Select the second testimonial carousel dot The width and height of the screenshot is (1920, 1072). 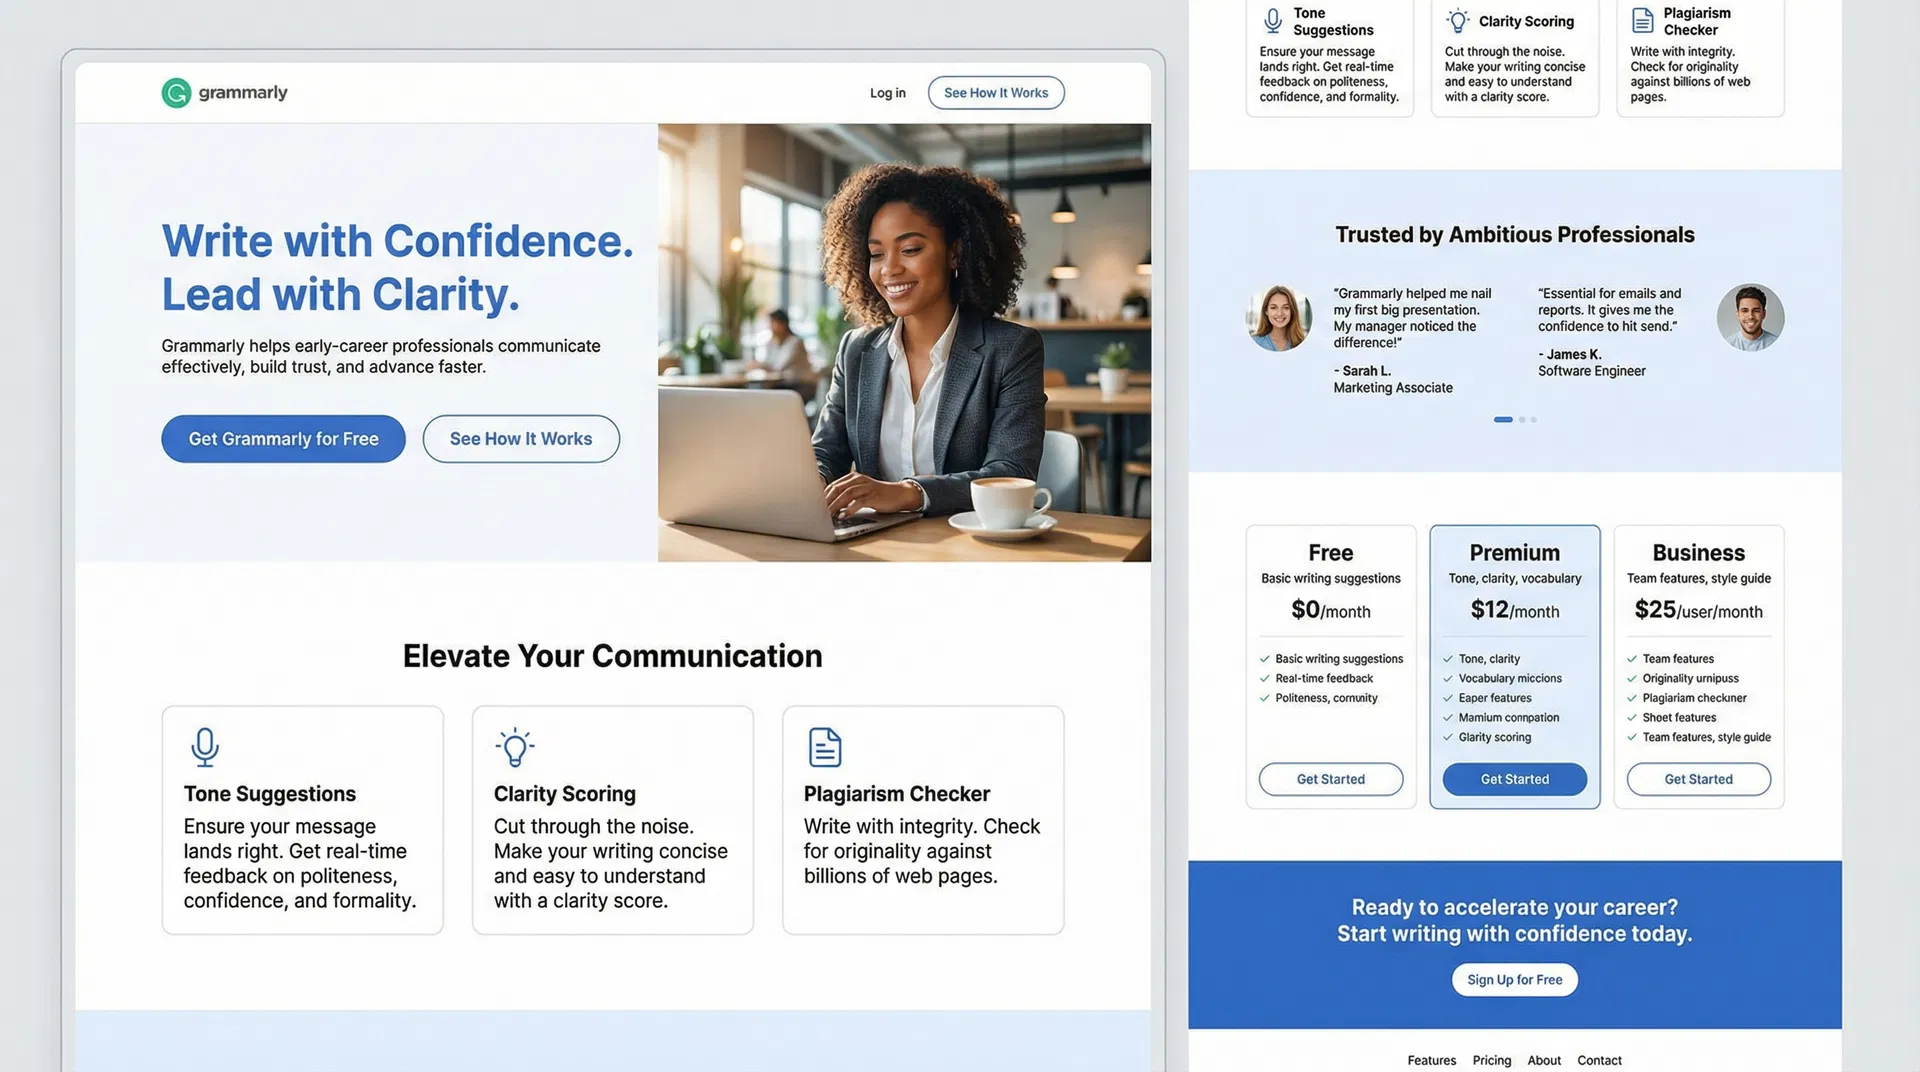coord(1521,419)
